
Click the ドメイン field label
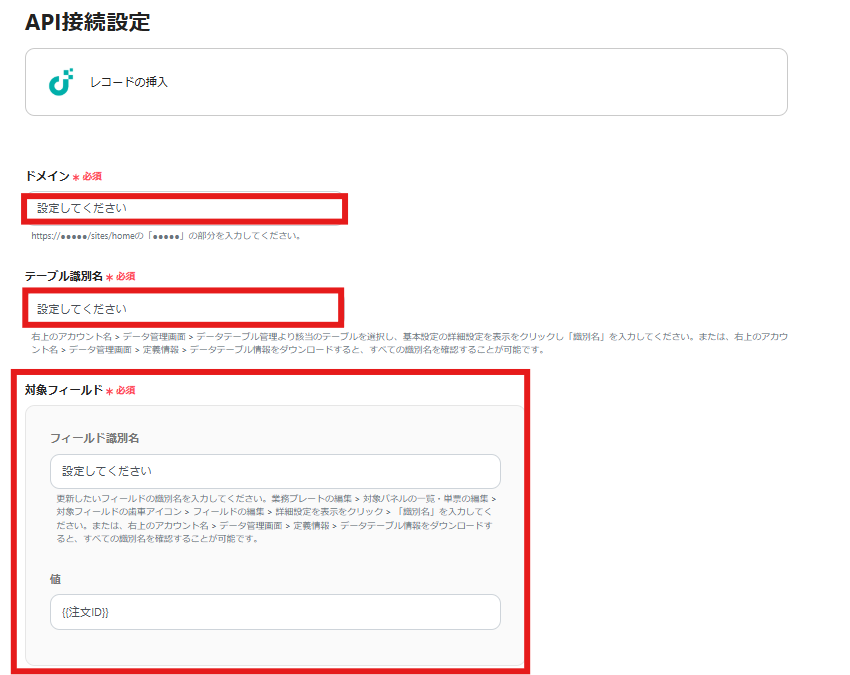[x=47, y=176]
